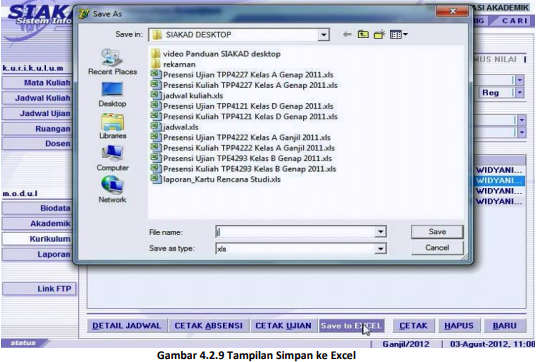Screen dimensions: 540x362
Task: Click inside the File name field
Action: (295, 232)
